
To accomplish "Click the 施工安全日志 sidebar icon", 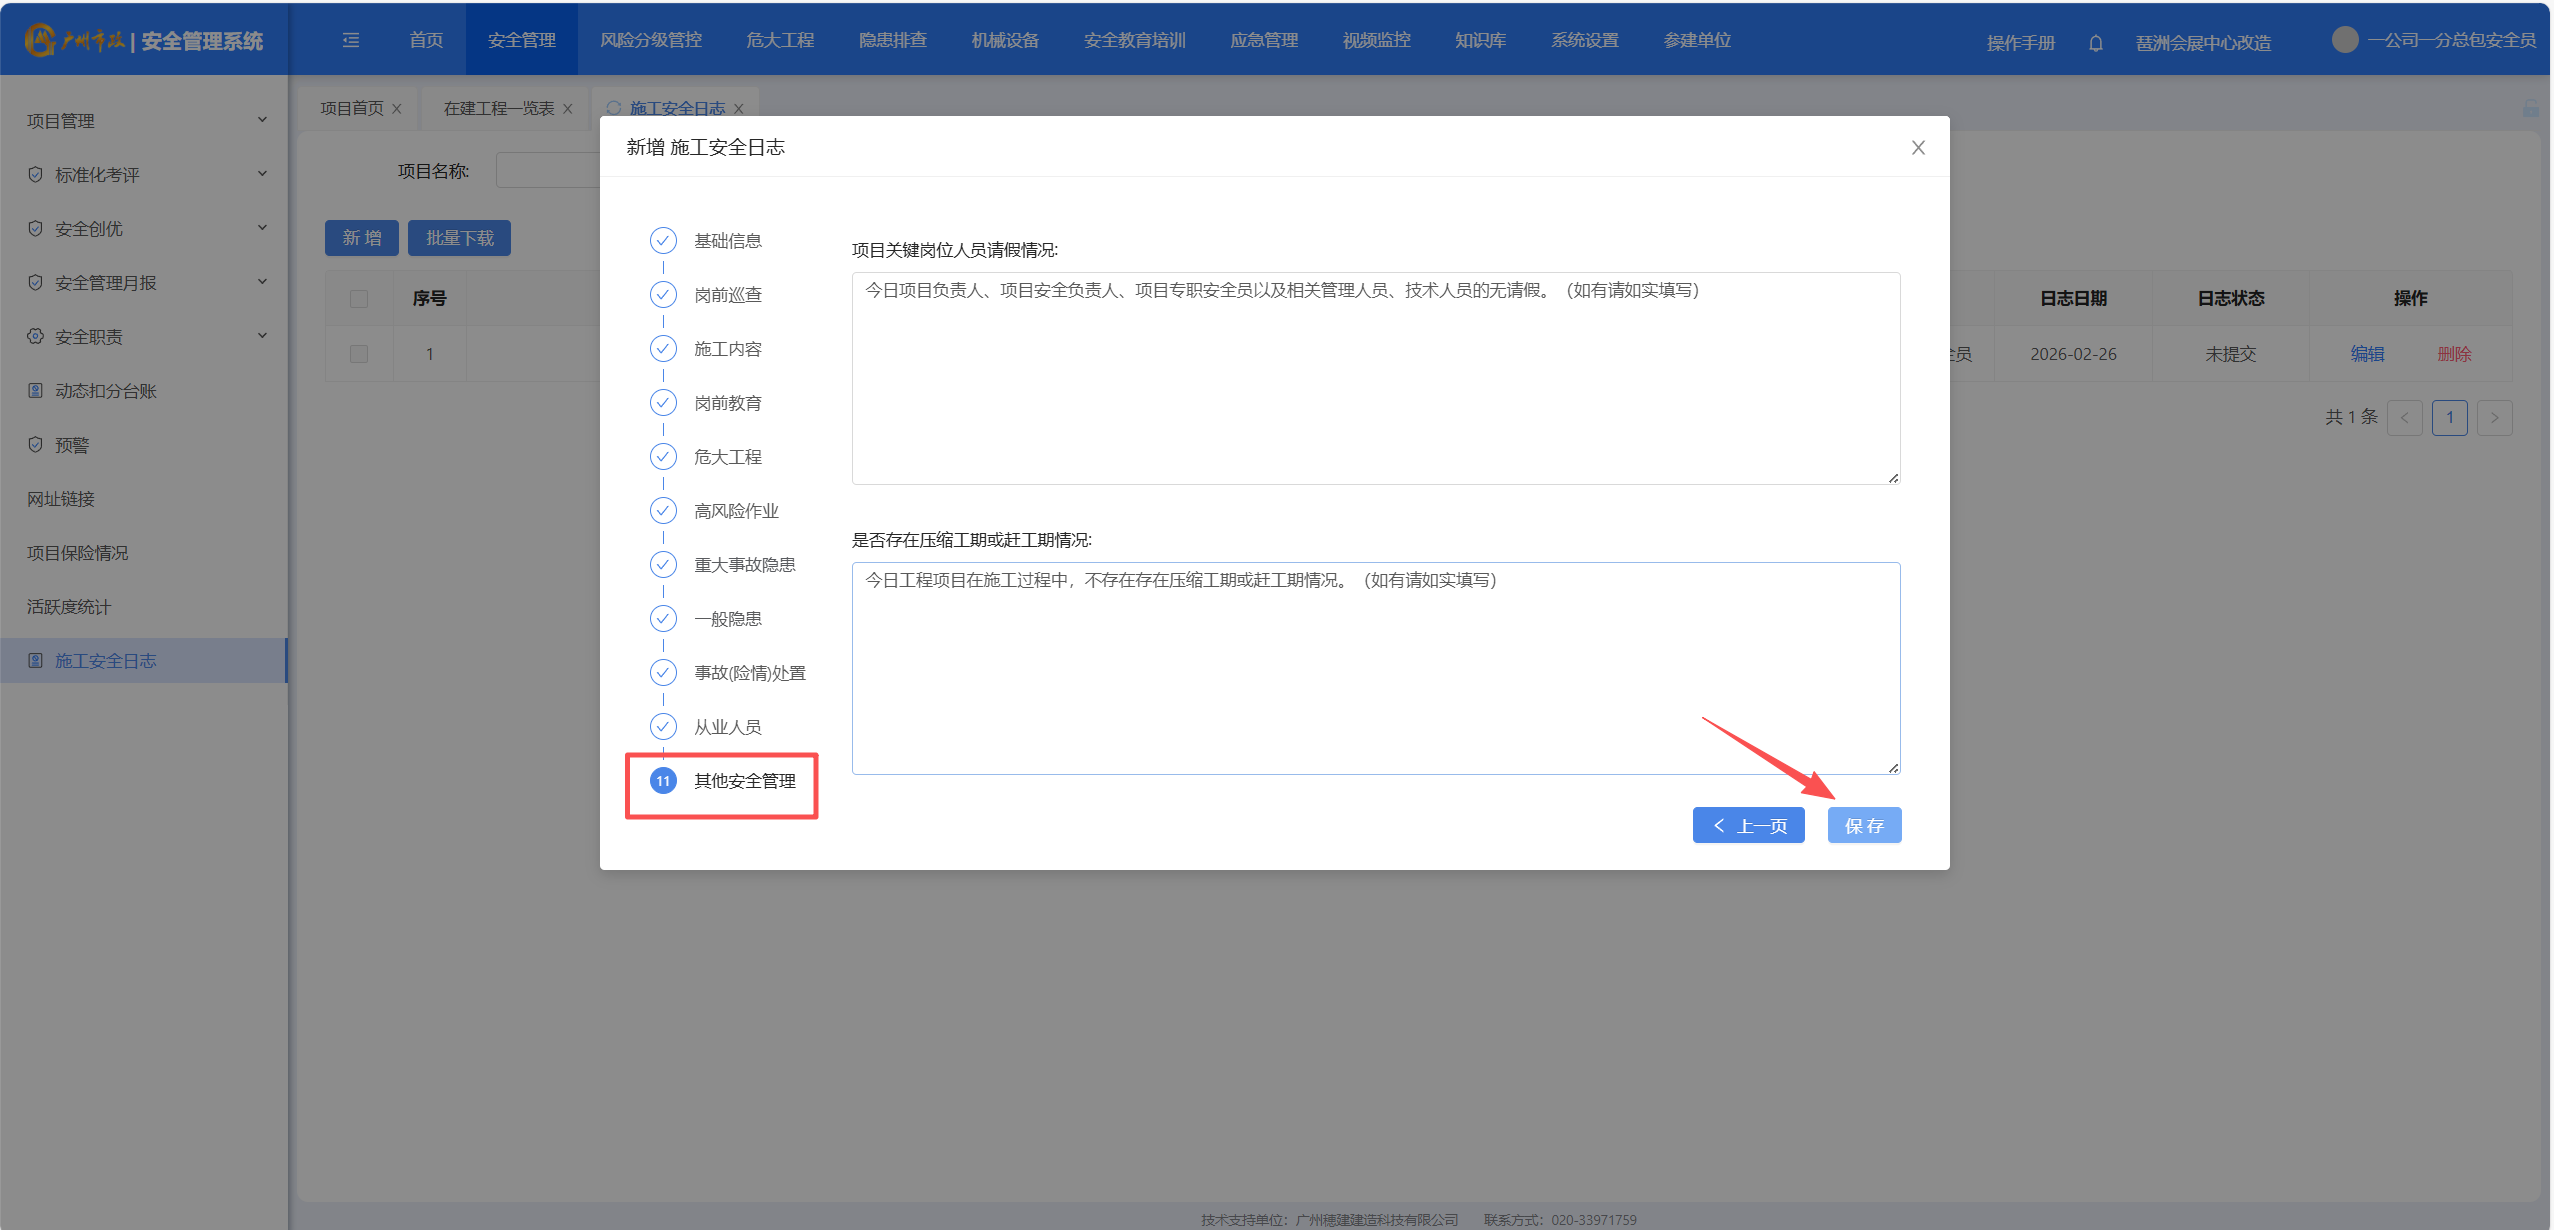I will click(x=36, y=661).
